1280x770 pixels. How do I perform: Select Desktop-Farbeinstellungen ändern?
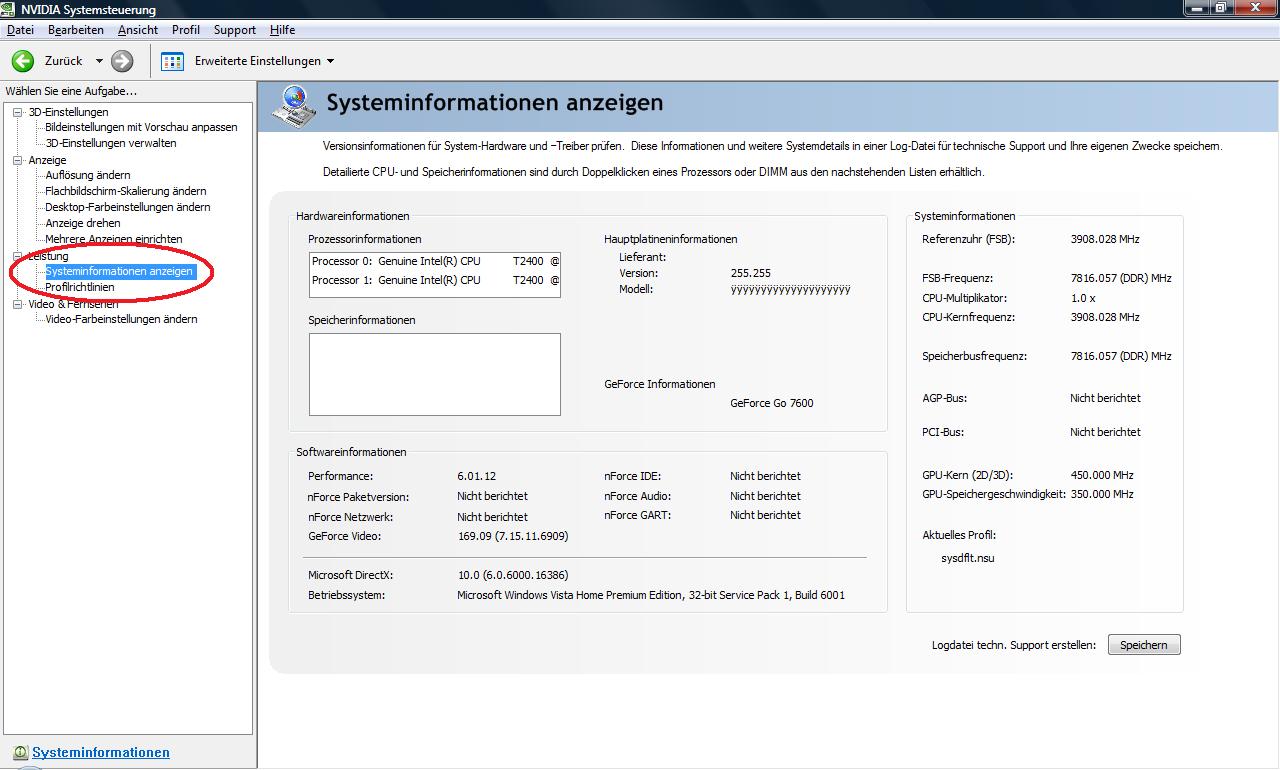click(128, 207)
